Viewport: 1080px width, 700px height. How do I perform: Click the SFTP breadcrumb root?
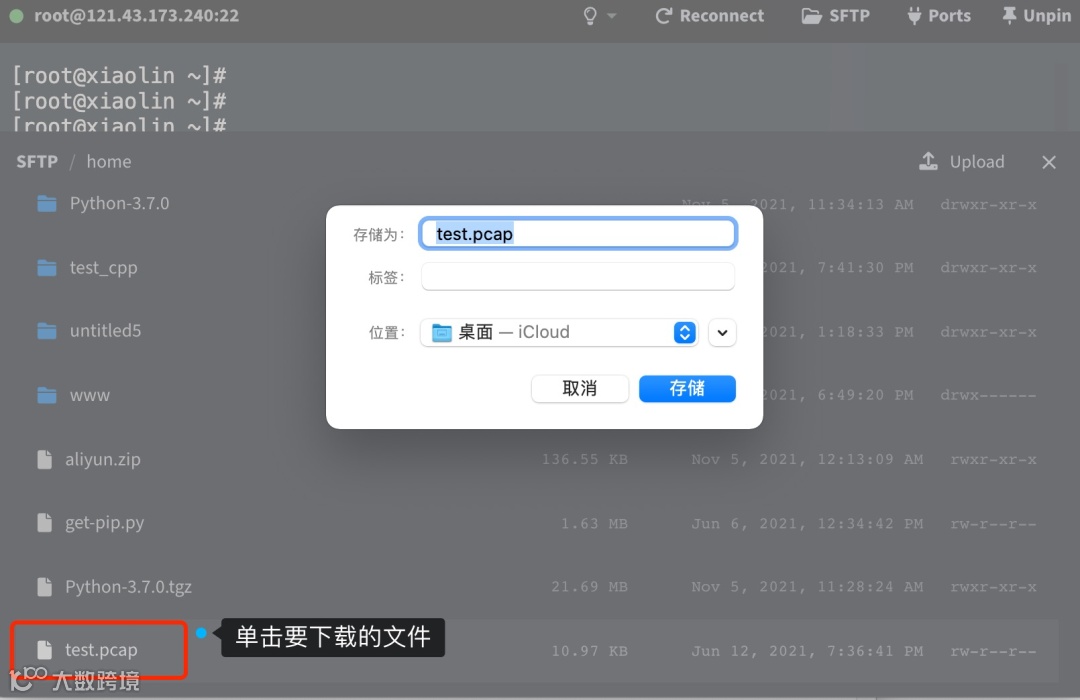pos(37,162)
